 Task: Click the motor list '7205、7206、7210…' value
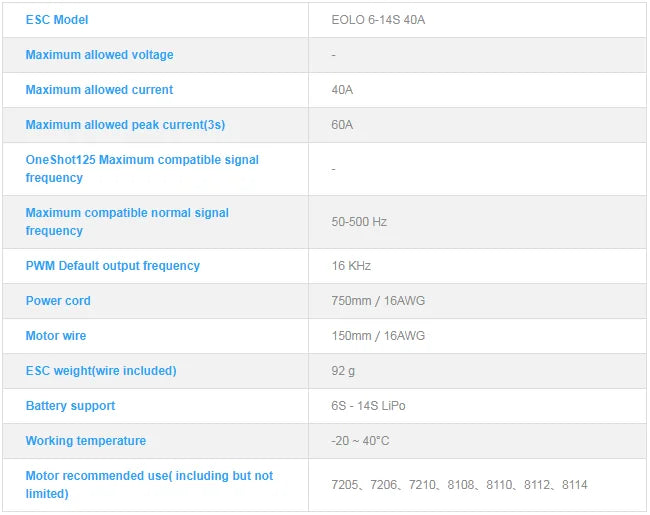tap(459, 485)
